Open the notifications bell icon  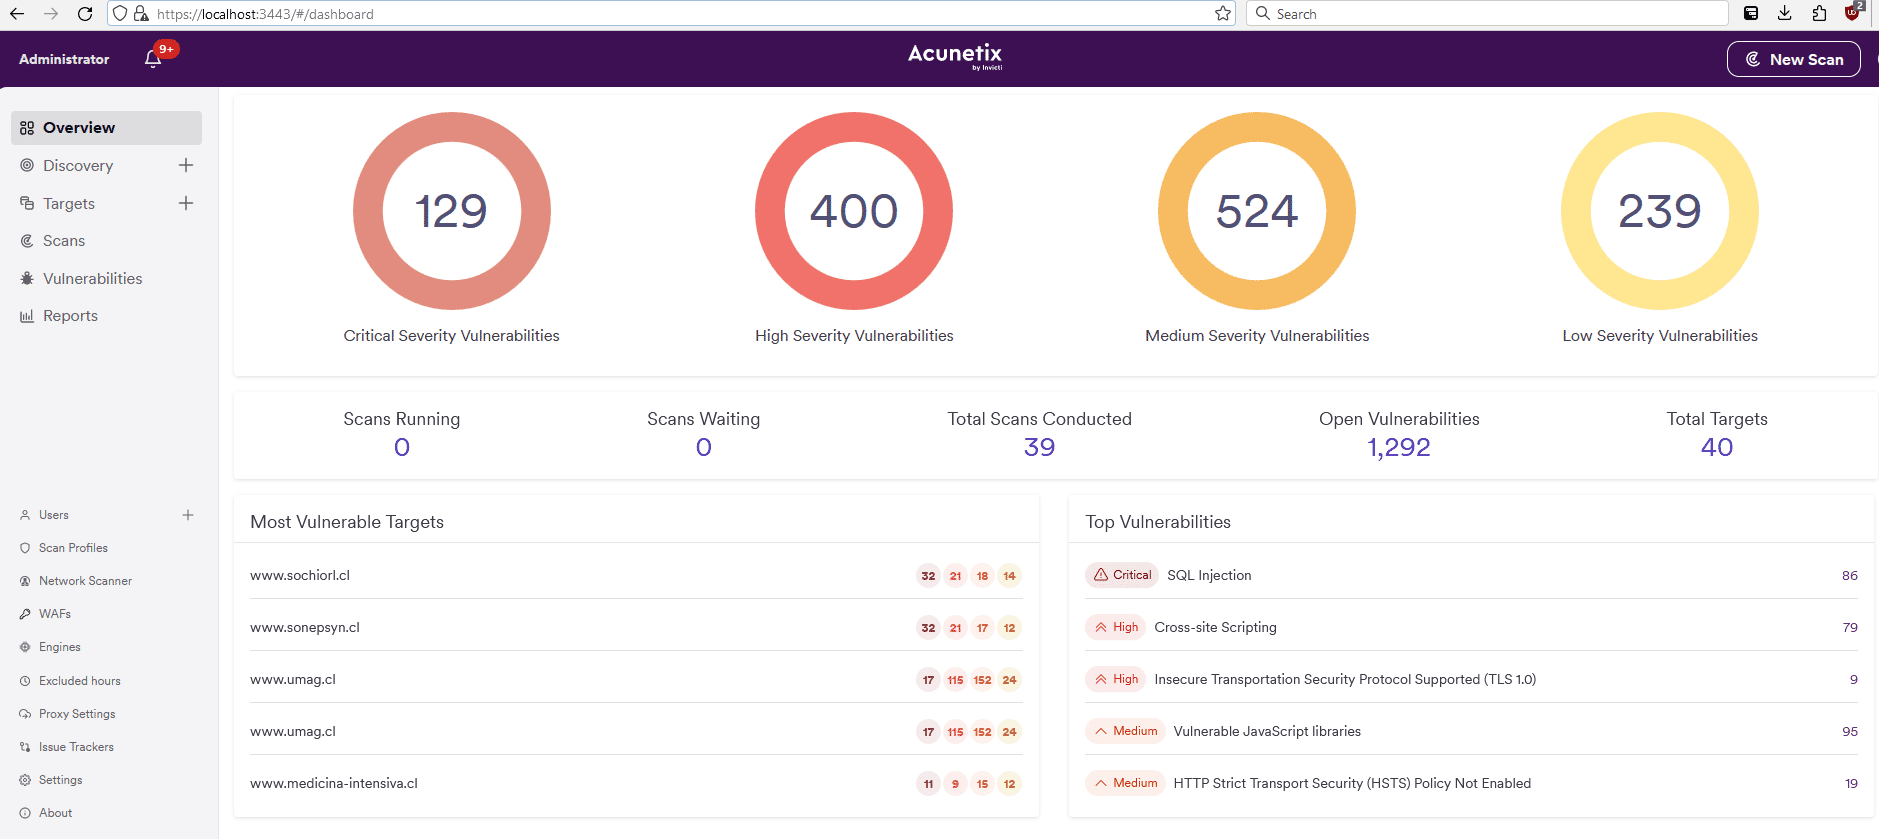[153, 59]
